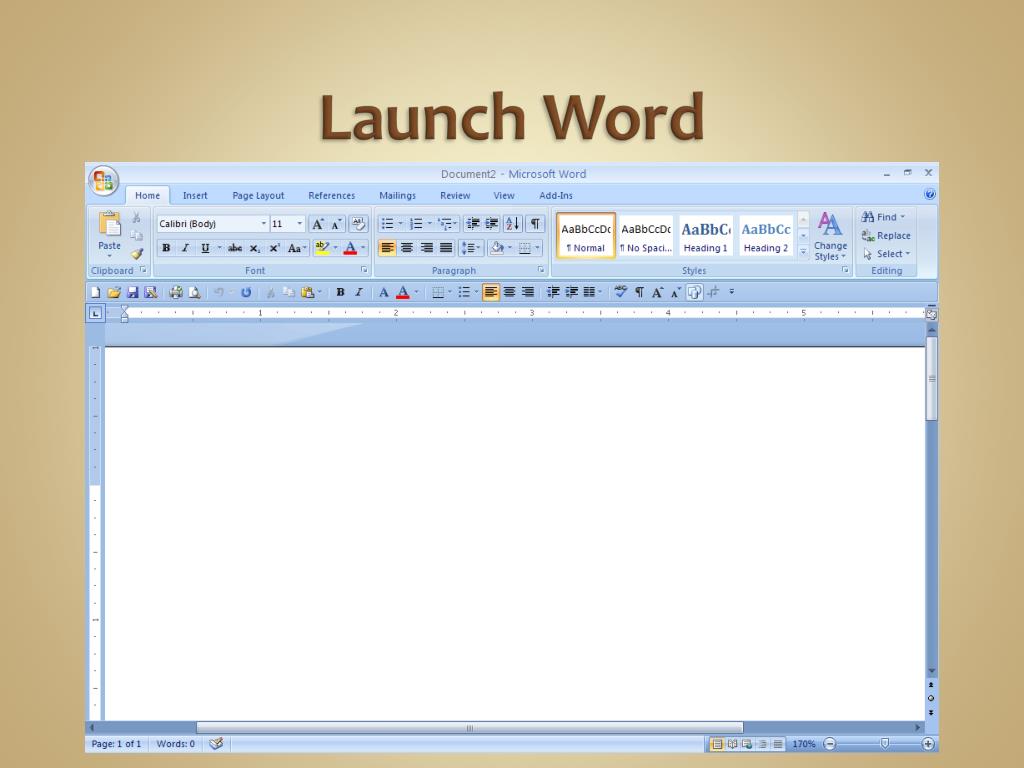Toggle Center alignment in the ribbon Paragraph group
Screen dimensions: 1024x768
[x=407, y=248]
